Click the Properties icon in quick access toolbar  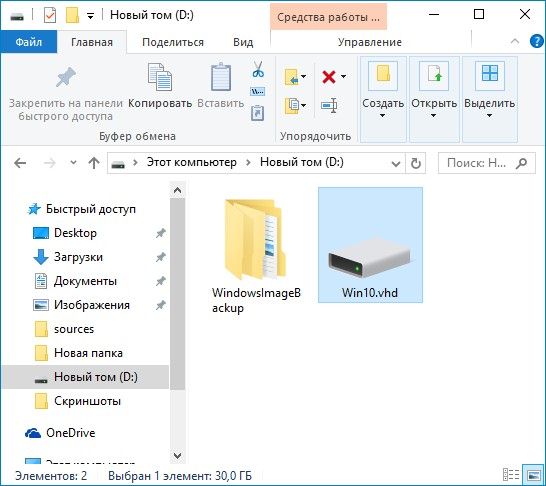click(x=50, y=15)
